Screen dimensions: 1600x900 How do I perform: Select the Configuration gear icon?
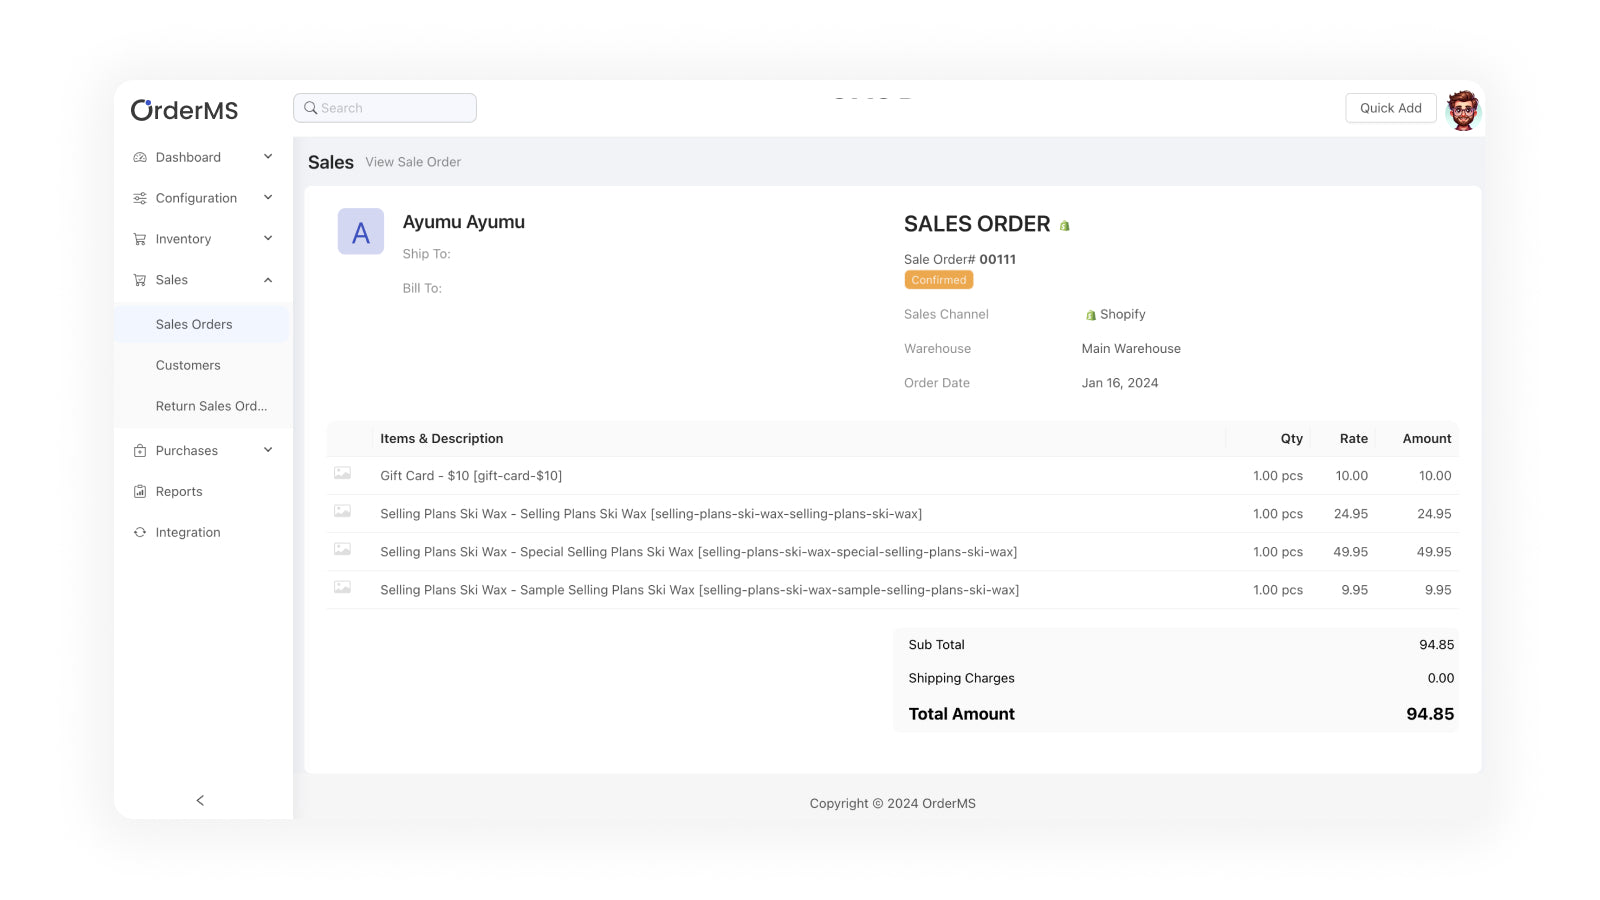139,198
